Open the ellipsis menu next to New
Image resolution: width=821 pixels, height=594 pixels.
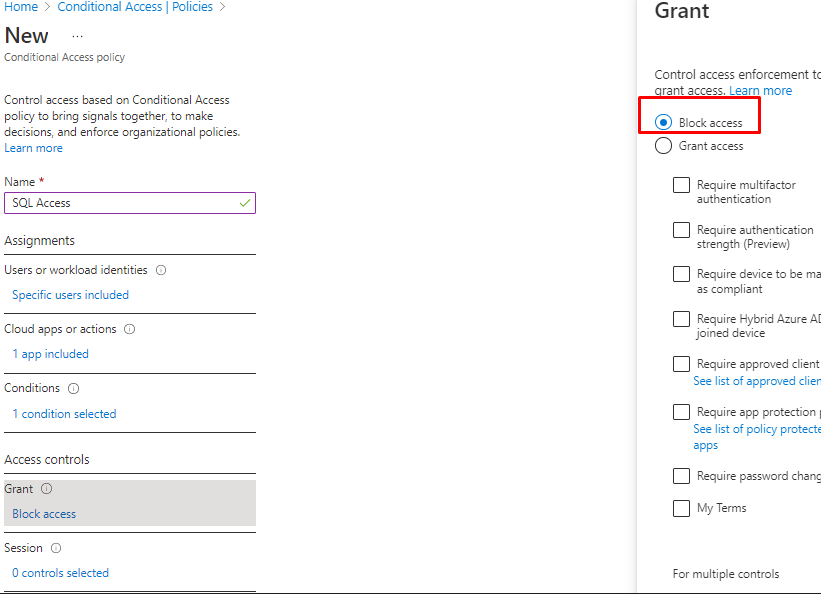78,36
